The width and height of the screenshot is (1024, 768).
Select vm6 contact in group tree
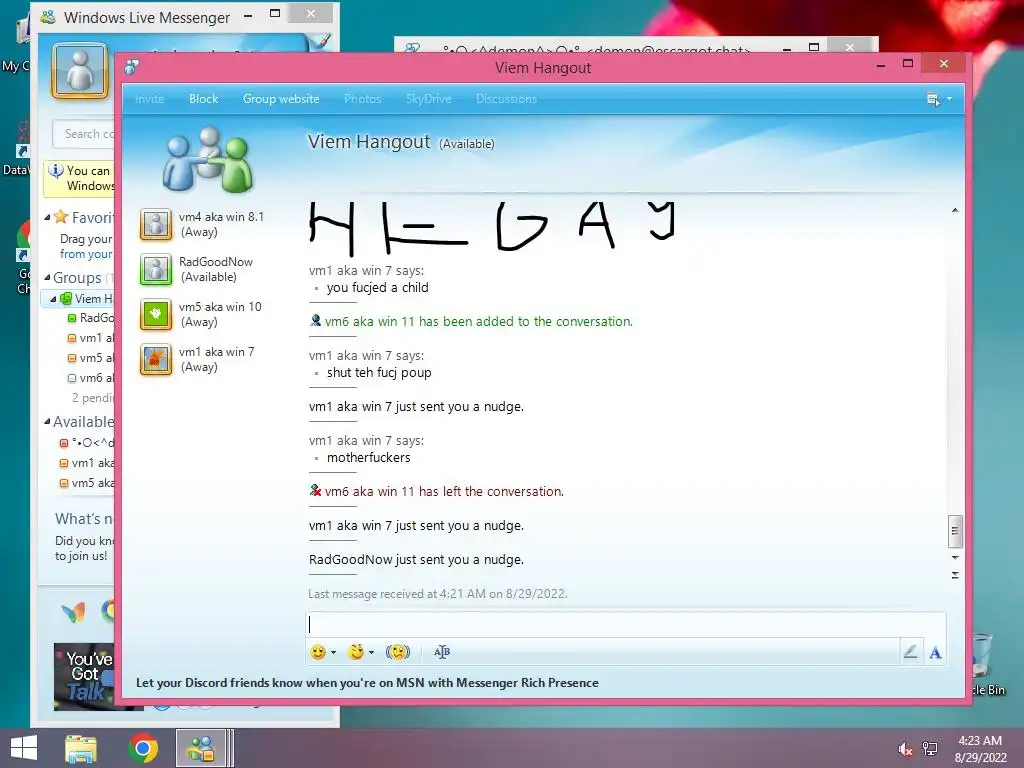pyautogui.click(x=91, y=378)
